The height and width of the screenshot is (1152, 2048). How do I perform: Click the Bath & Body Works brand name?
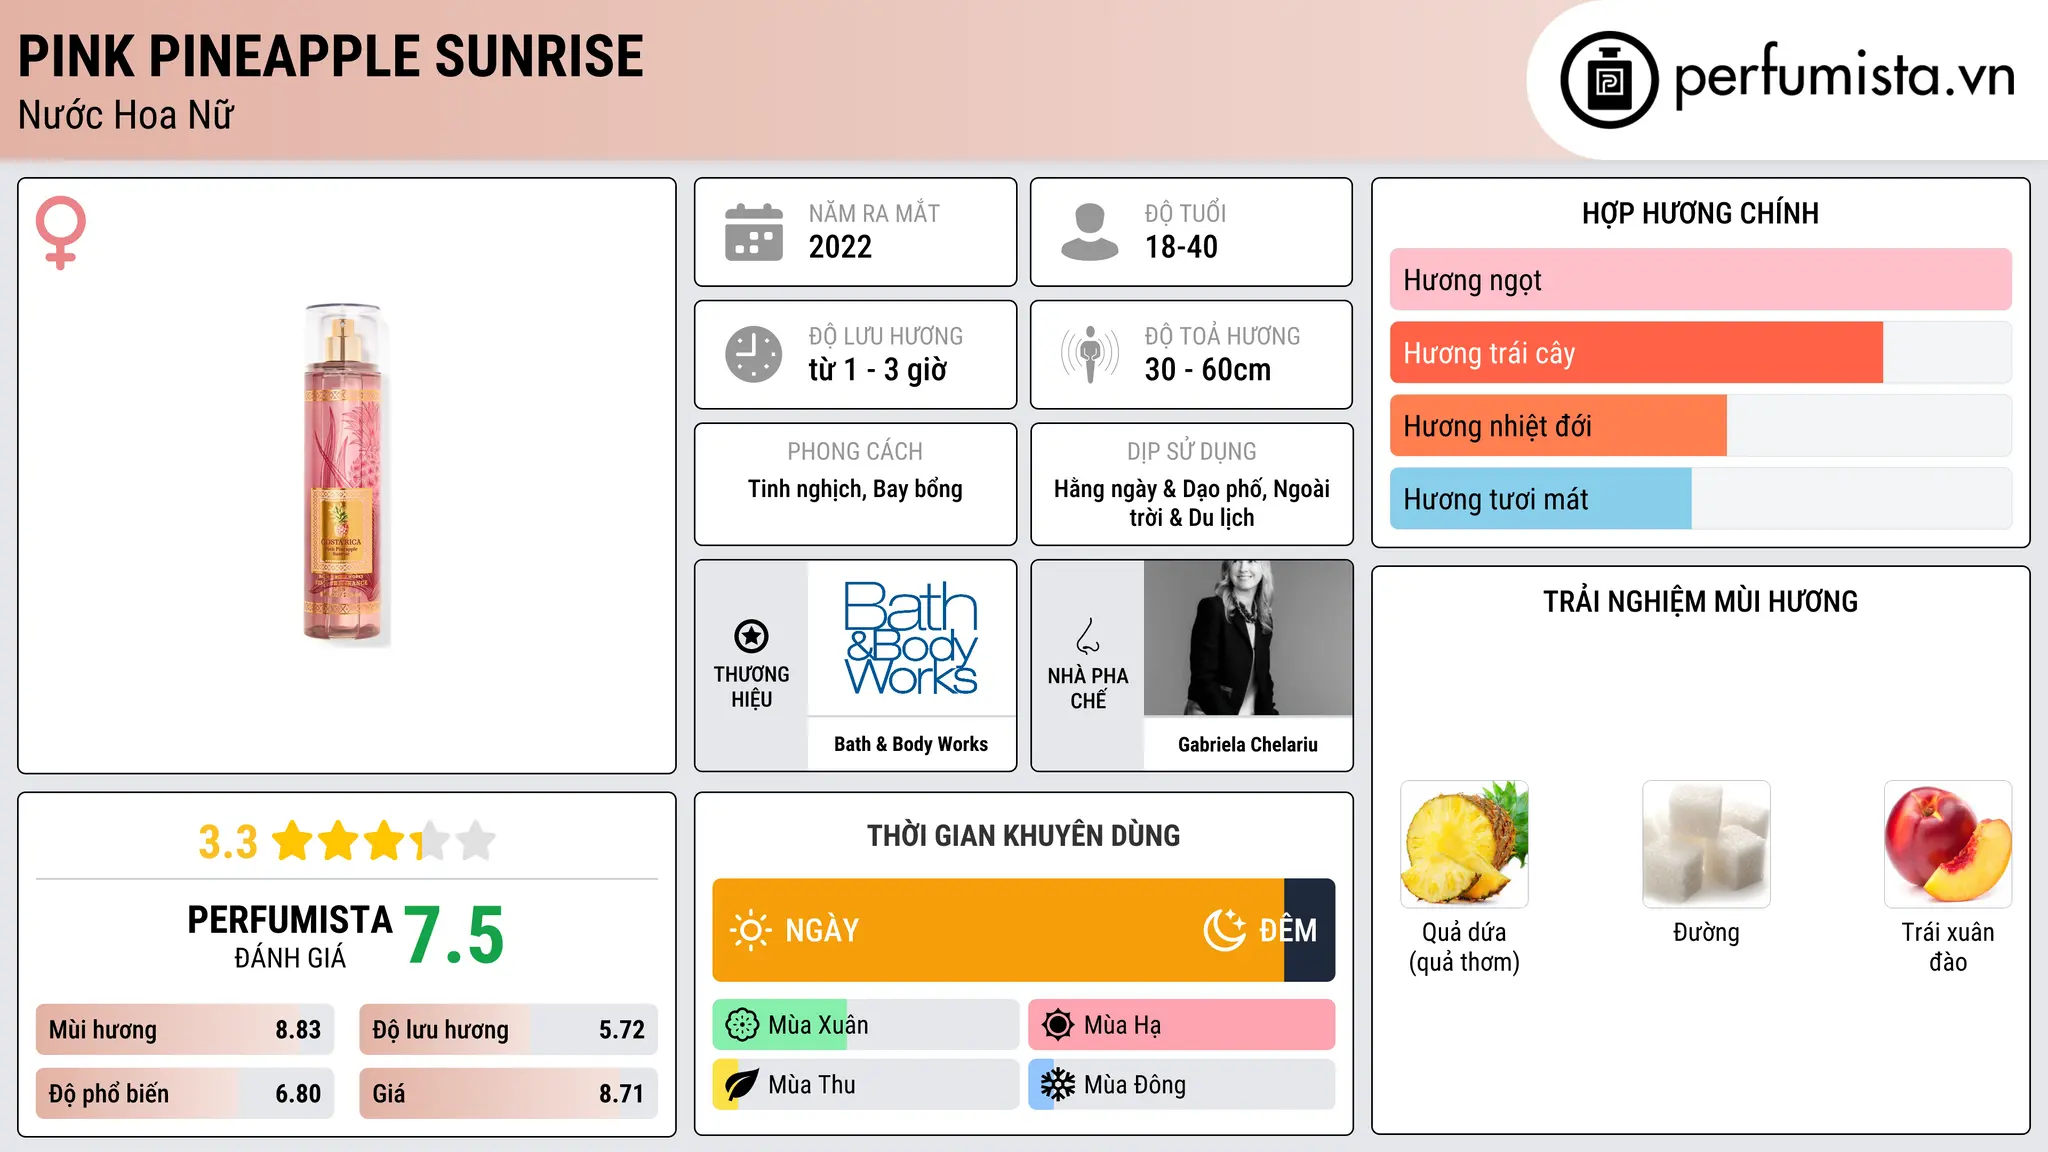911,744
